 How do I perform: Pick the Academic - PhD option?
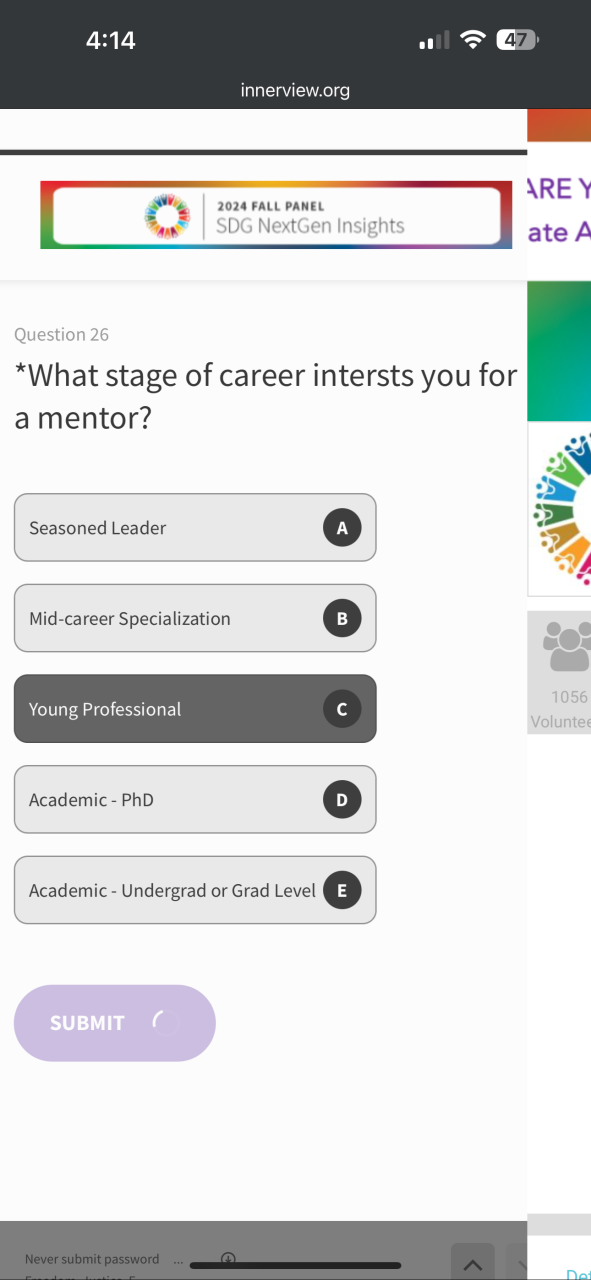pos(195,799)
